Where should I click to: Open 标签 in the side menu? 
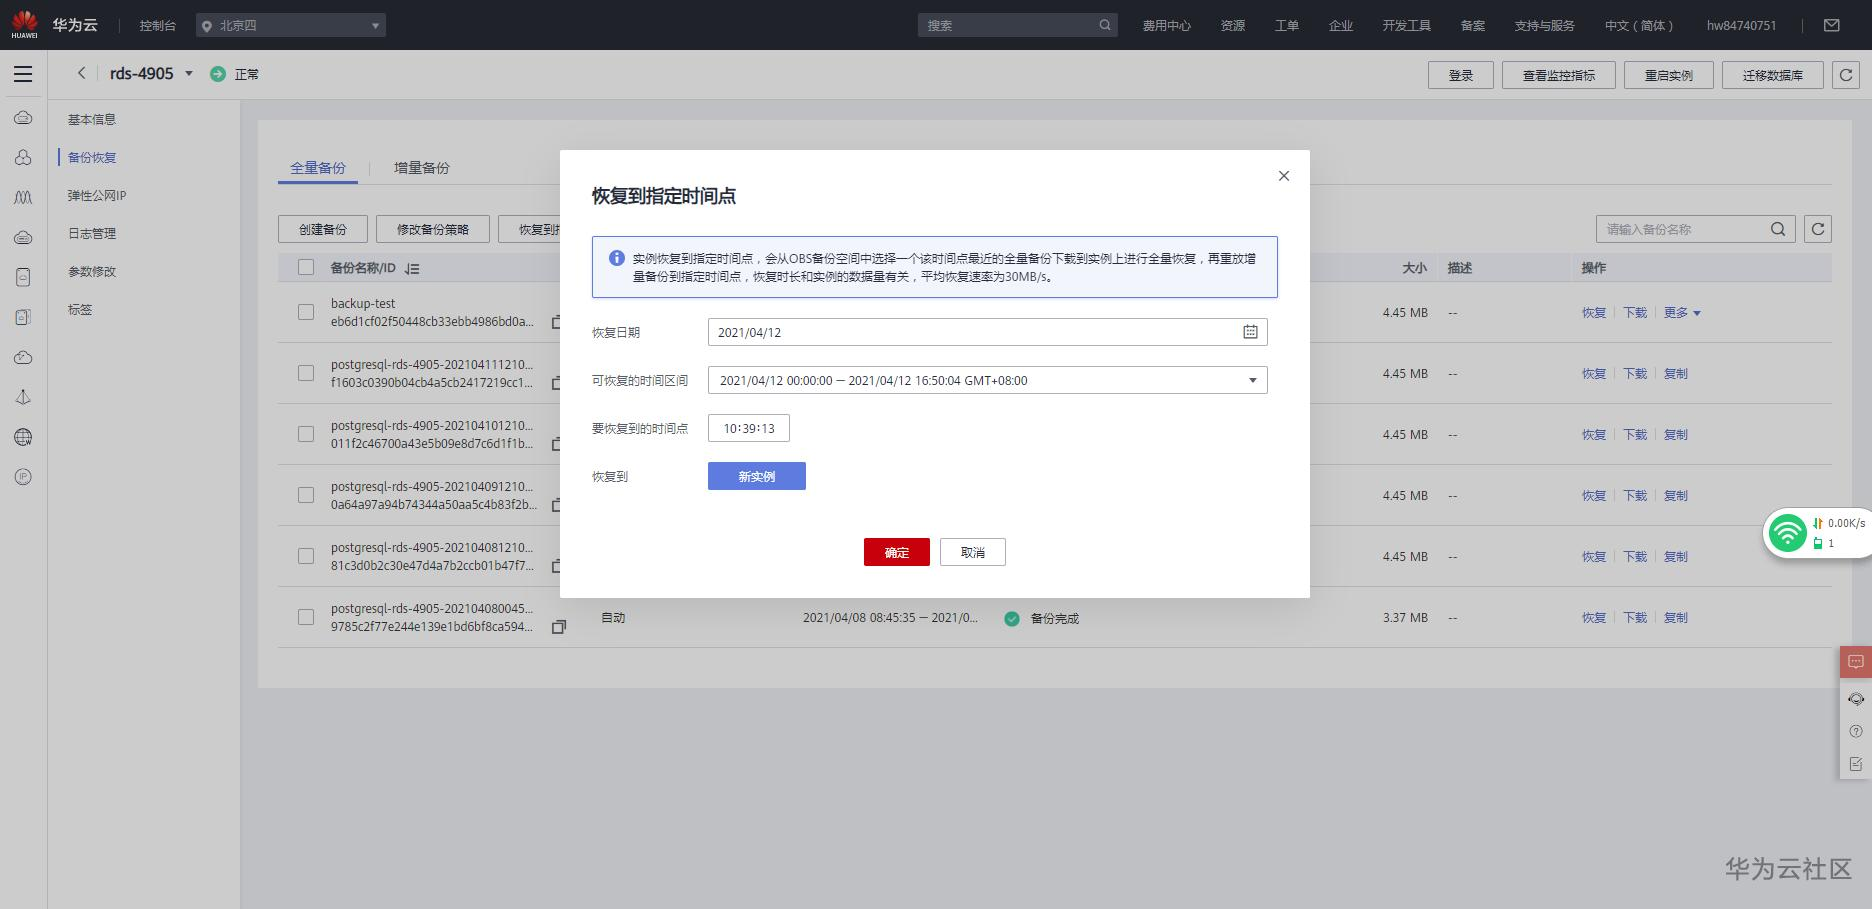[80, 310]
